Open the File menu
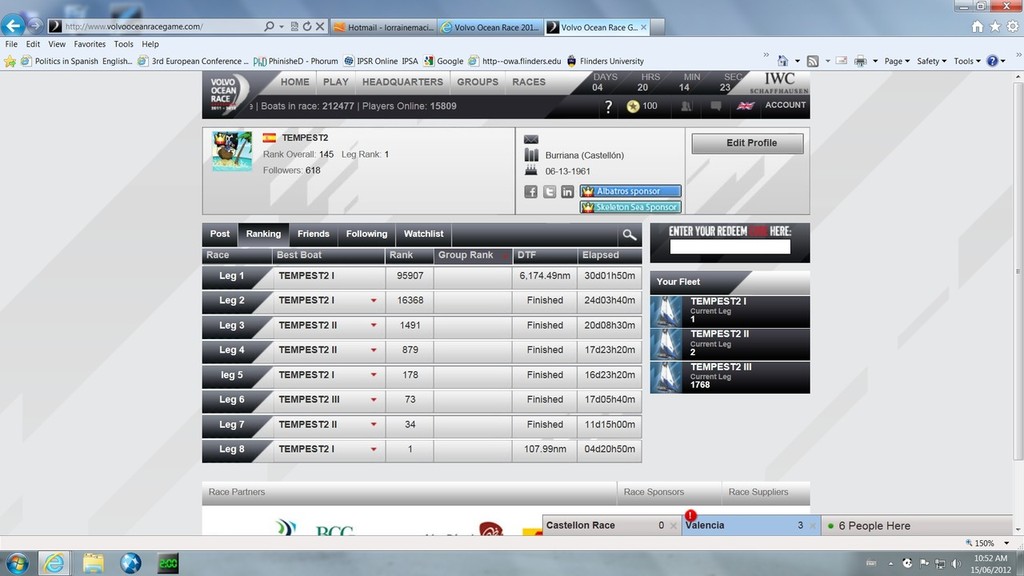 (11, 44)
